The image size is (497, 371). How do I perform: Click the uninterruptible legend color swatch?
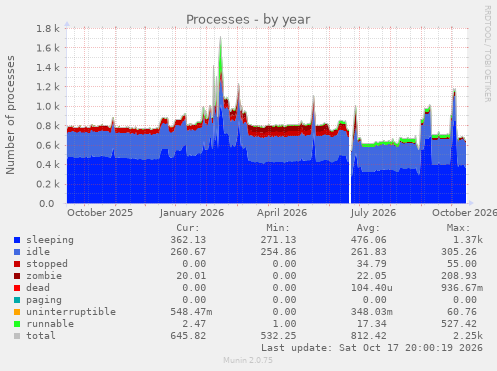[17, 312]
